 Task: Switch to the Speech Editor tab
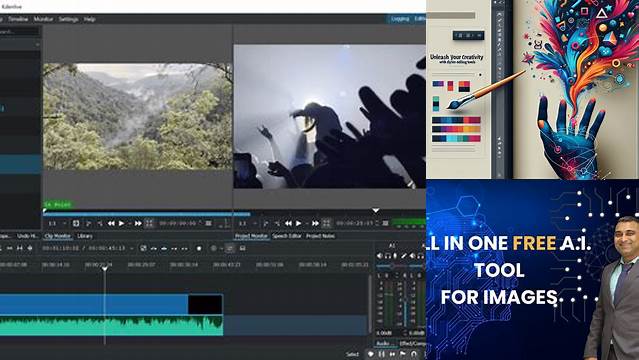click(x=287, y=236)
